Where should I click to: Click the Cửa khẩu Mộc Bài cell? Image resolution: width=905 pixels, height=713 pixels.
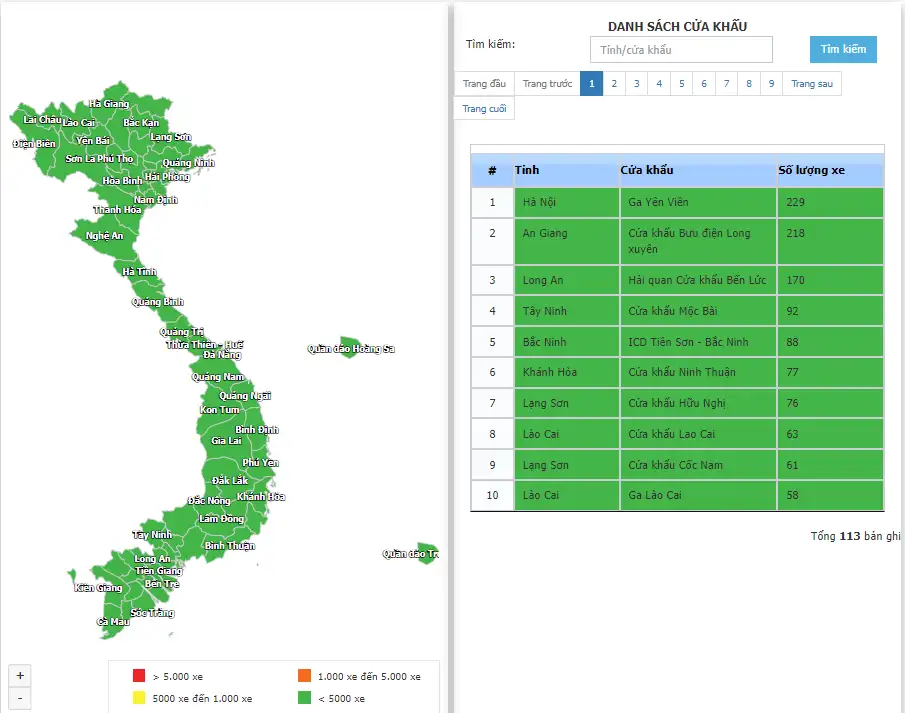pos(698,311)
